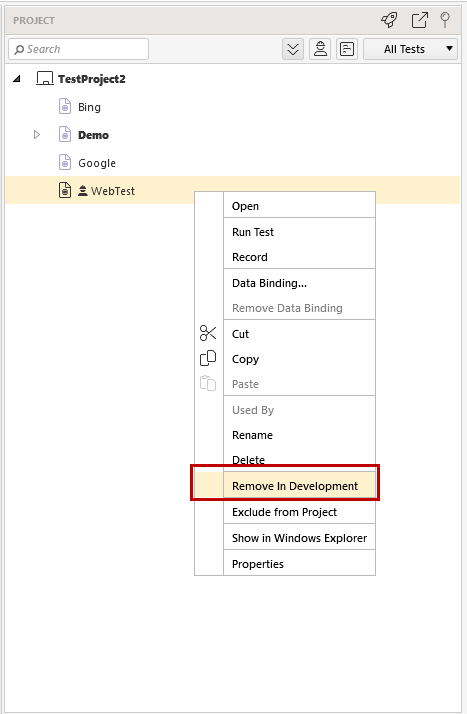Viewport: 467px width, 714px height.
Task: Click the Google test file icon
Action: tap(65, 162)
